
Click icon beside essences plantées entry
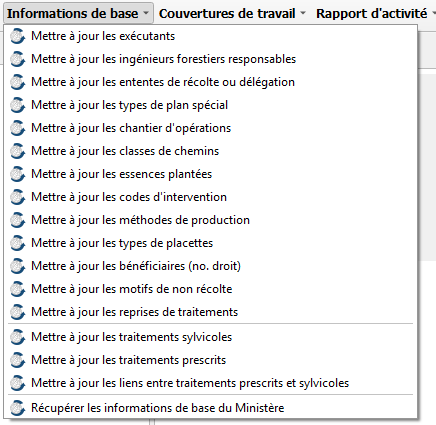[x=17, y=174]
